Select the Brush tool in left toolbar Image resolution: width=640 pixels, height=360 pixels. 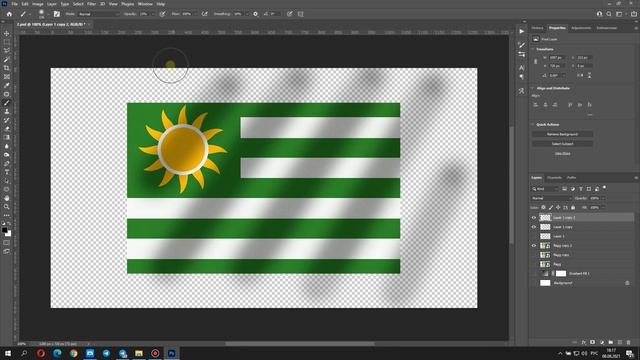coord(7,103)
